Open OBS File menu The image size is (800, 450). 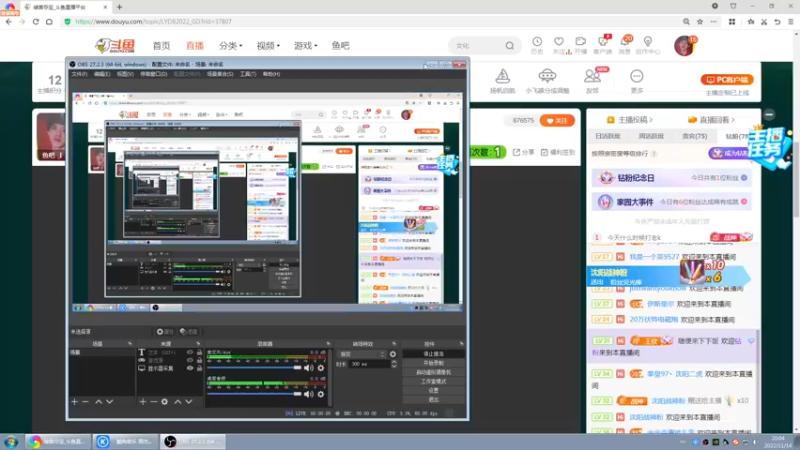(x=79, y=74)
